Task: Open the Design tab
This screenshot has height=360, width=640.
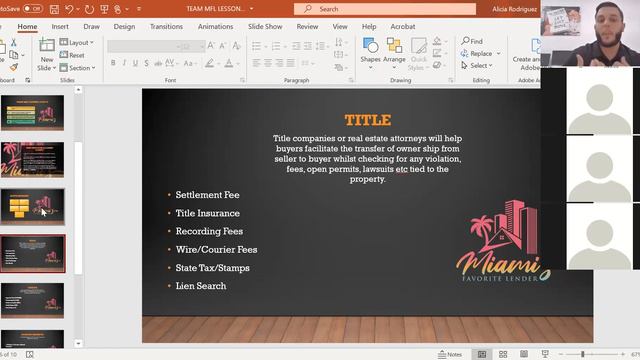Action: (x=124, y=27)
